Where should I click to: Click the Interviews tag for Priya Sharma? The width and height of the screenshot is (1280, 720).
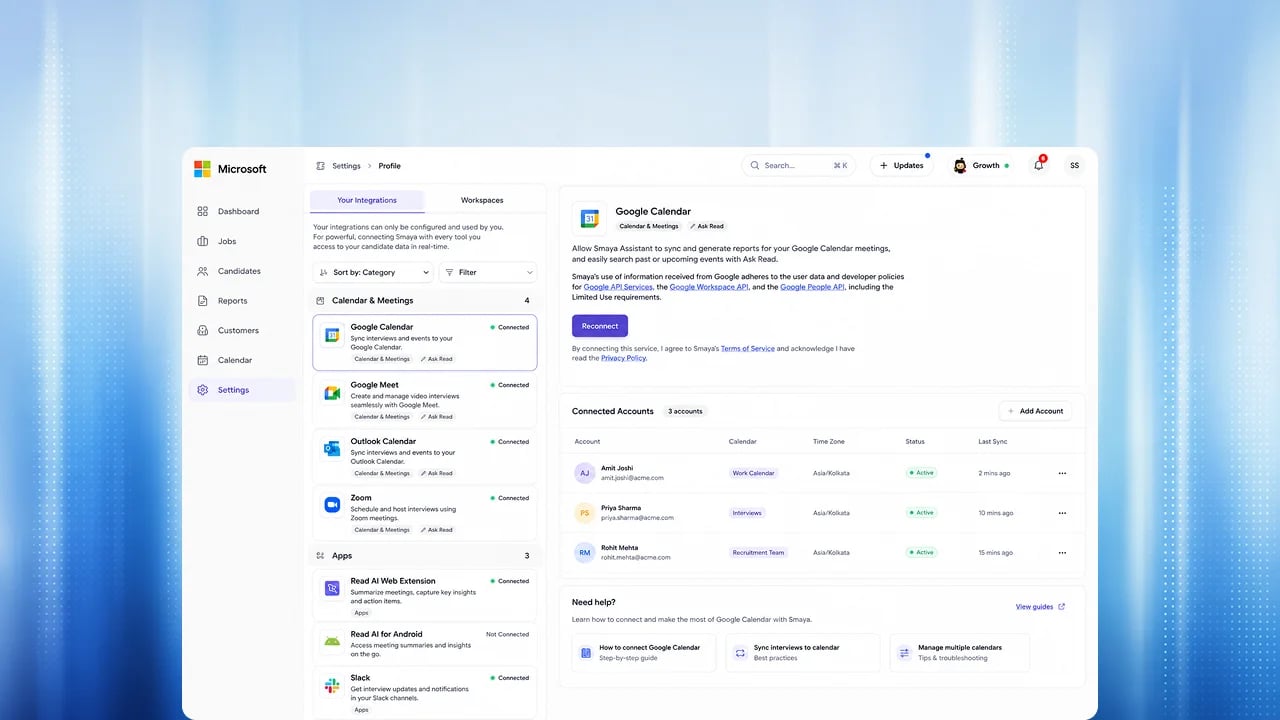[747, 513]
